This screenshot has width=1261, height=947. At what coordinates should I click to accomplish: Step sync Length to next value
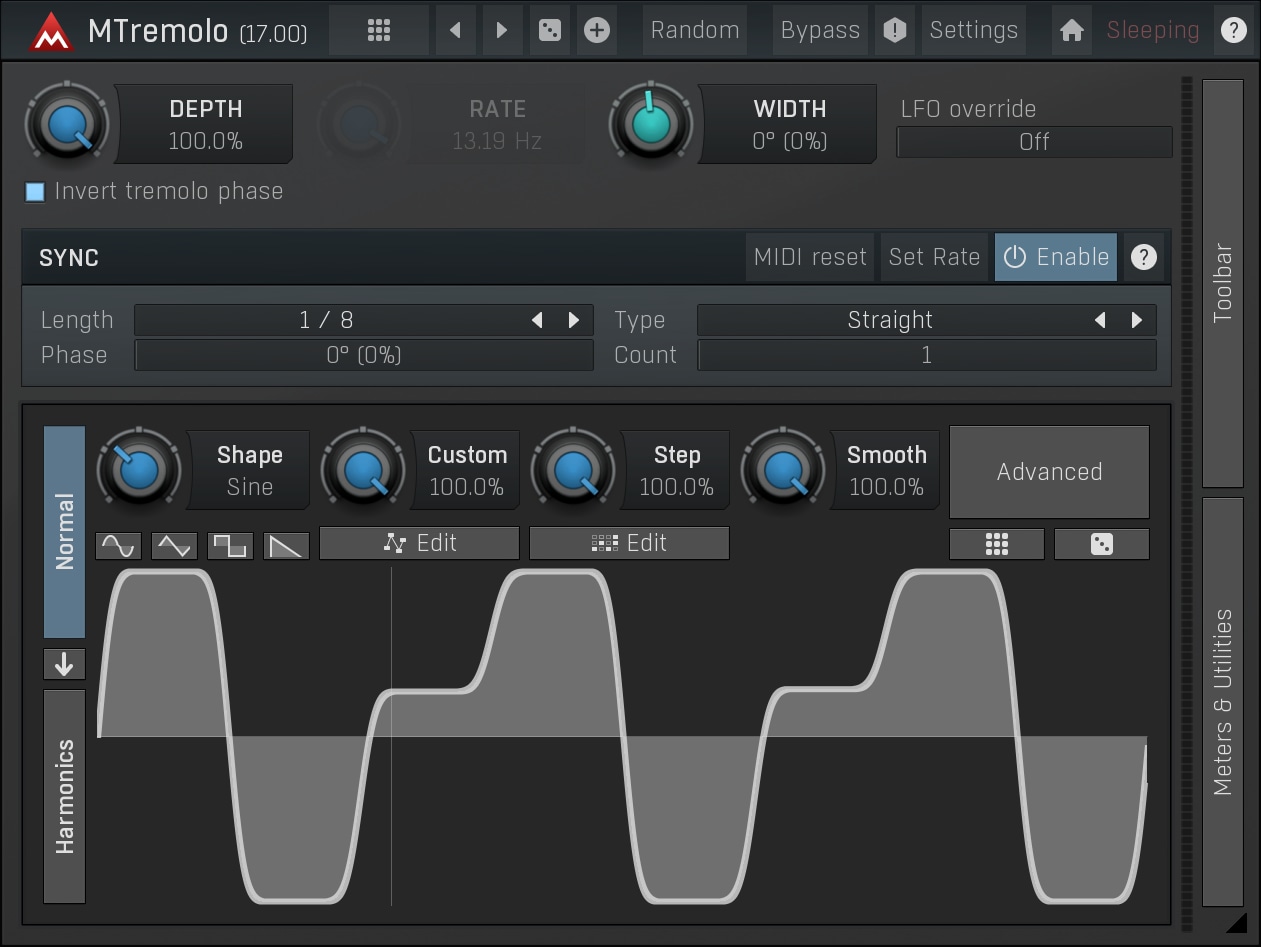click(574, 320)
